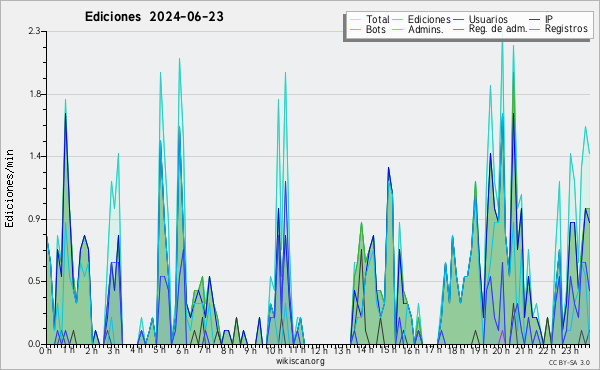Click the '20 h' x-axis tick label
This screenshot has height=370, width=600.
501,351
